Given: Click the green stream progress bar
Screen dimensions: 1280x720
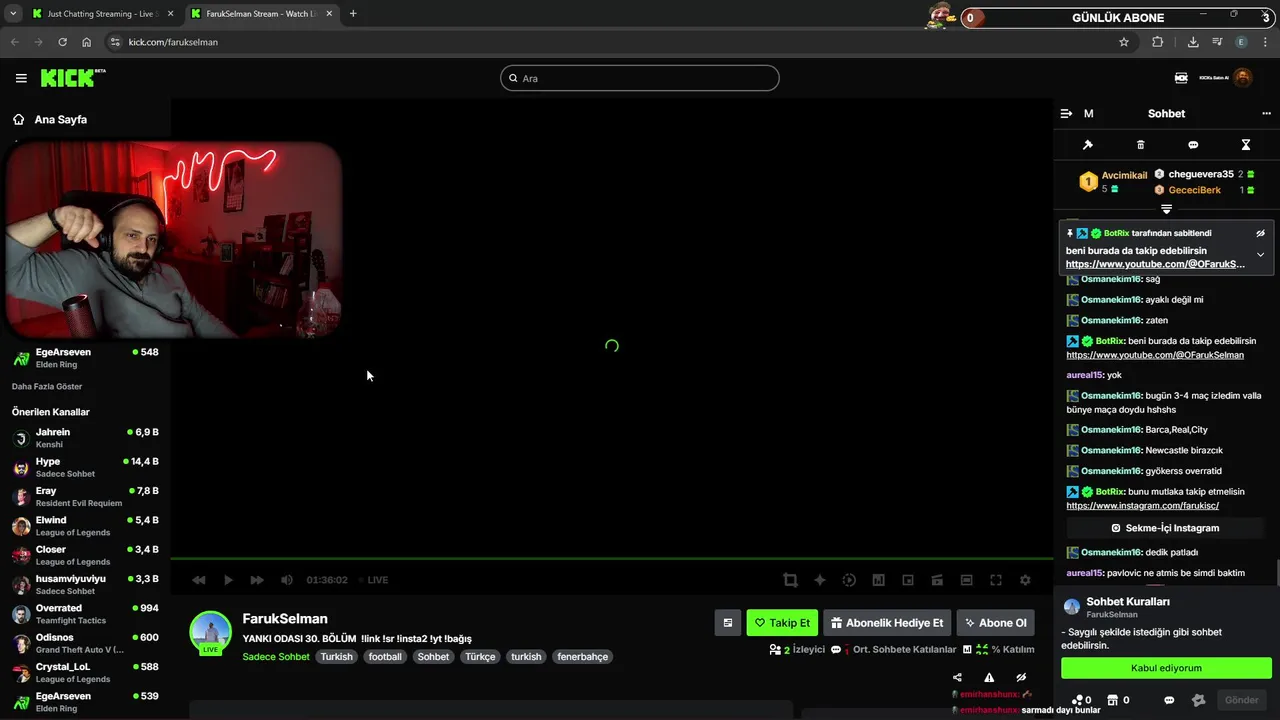Looking at the screenshot, I should 612,558.
